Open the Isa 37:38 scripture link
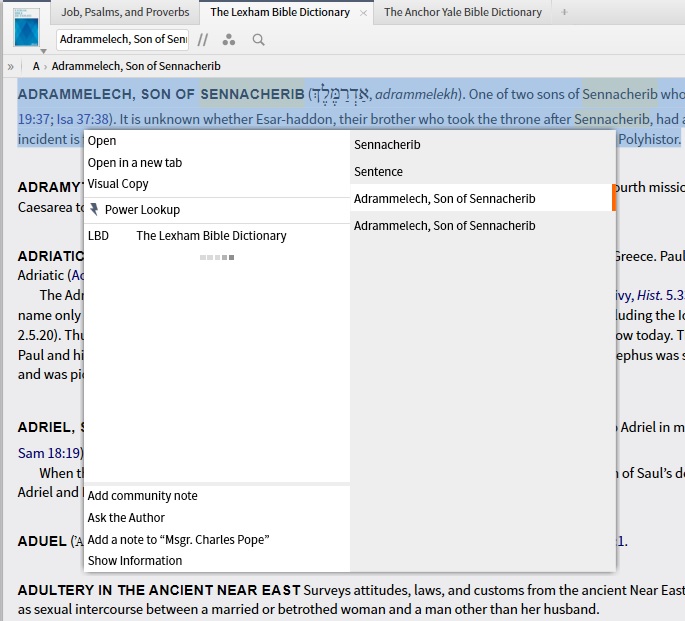 (83, 119)
